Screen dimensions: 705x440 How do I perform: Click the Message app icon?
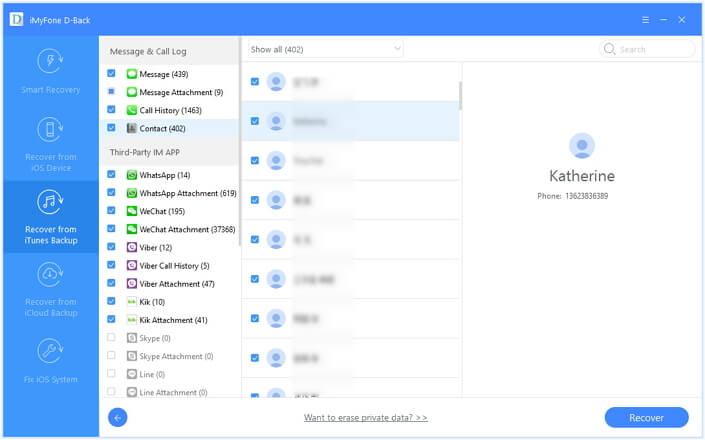(131, 74)
